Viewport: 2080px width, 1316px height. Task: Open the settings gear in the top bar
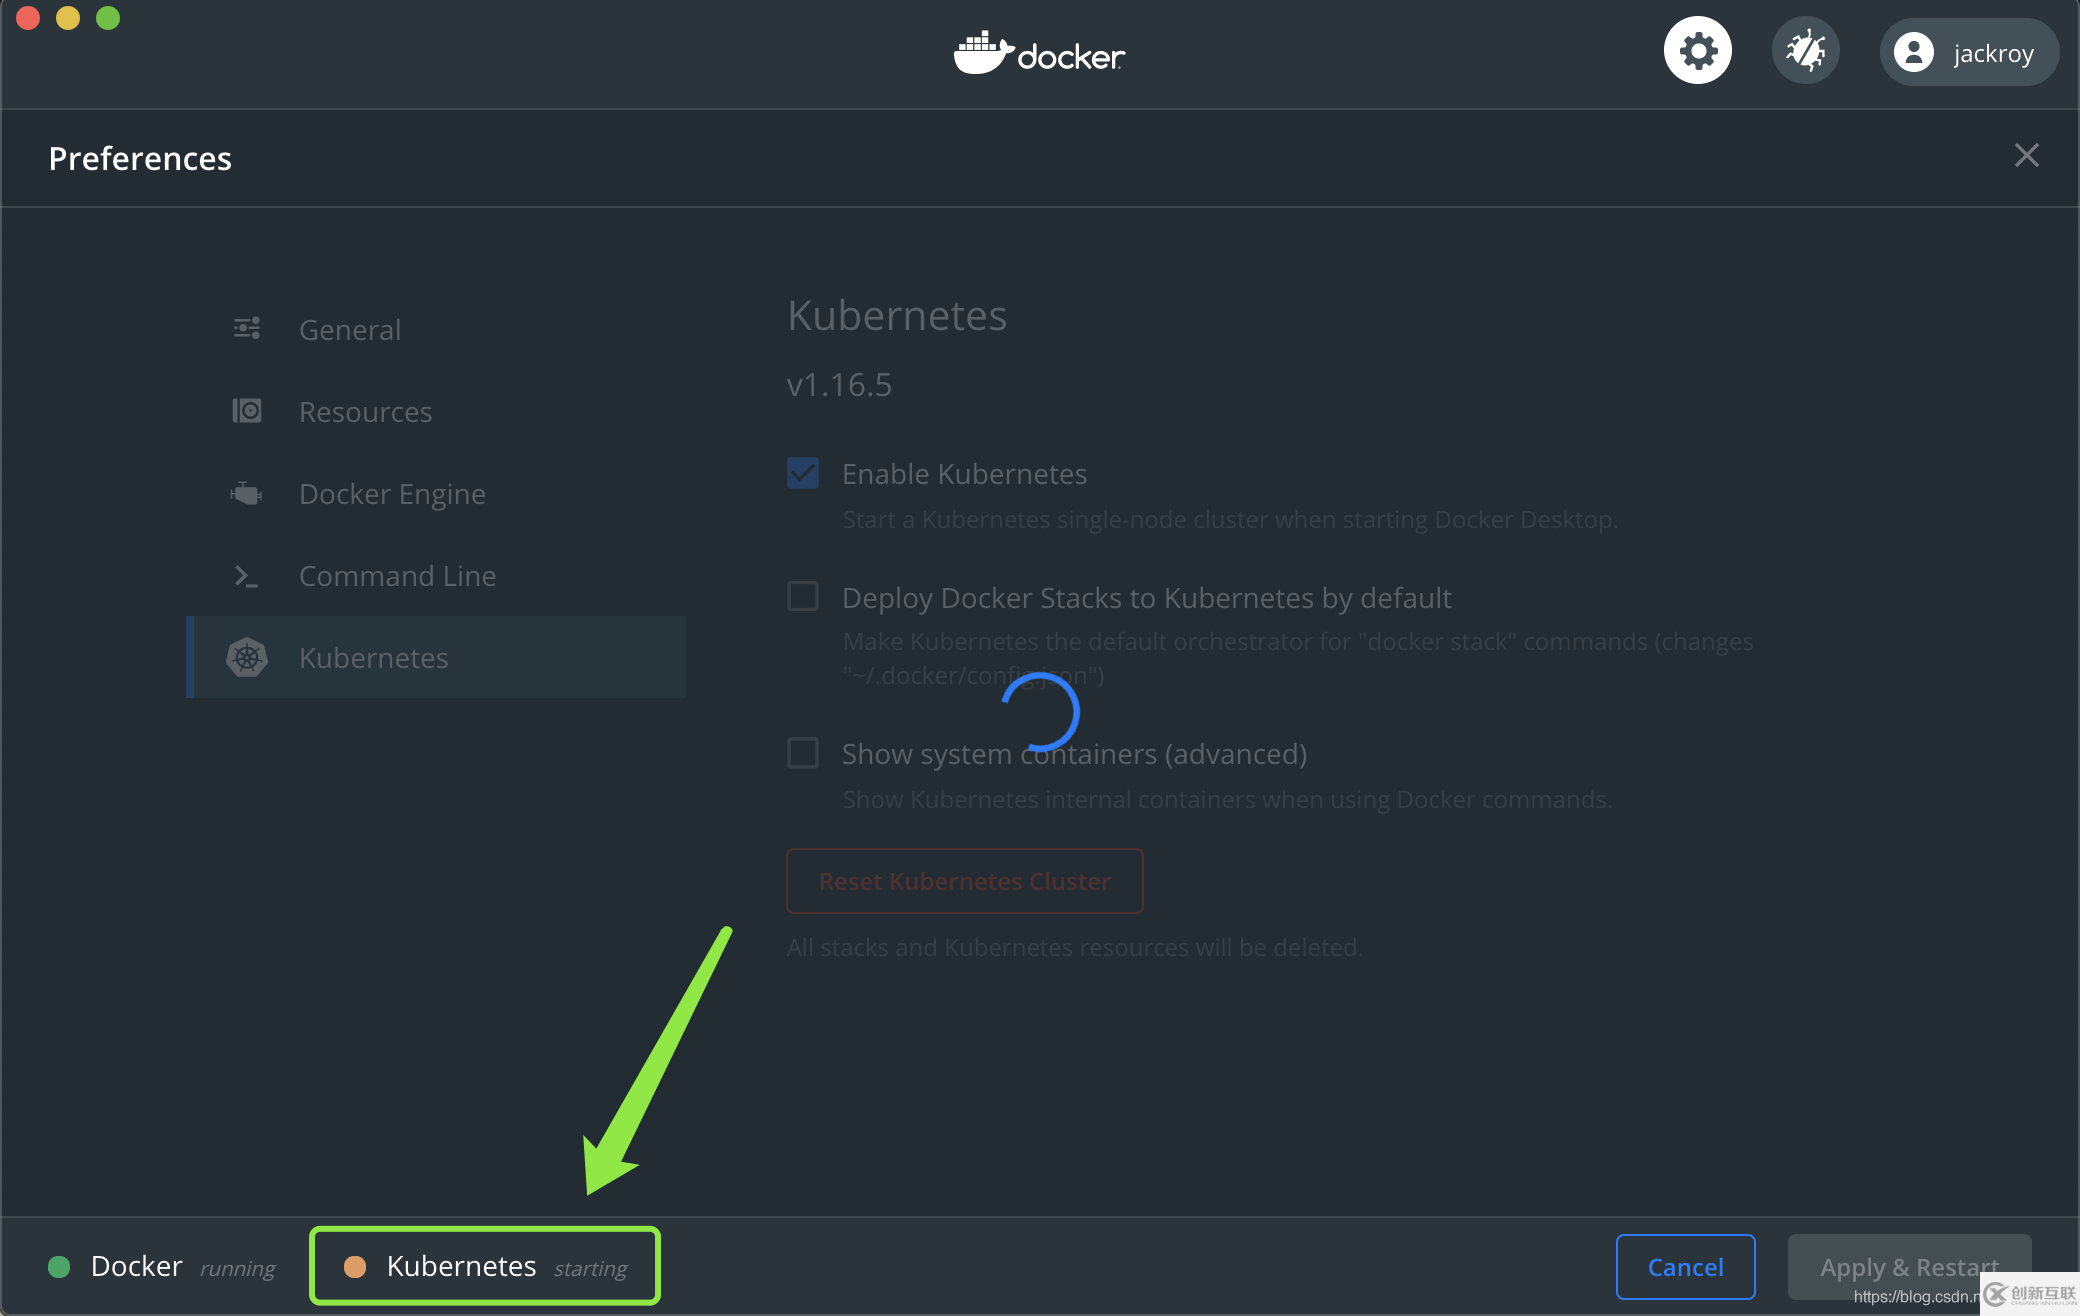(1697, 49)
